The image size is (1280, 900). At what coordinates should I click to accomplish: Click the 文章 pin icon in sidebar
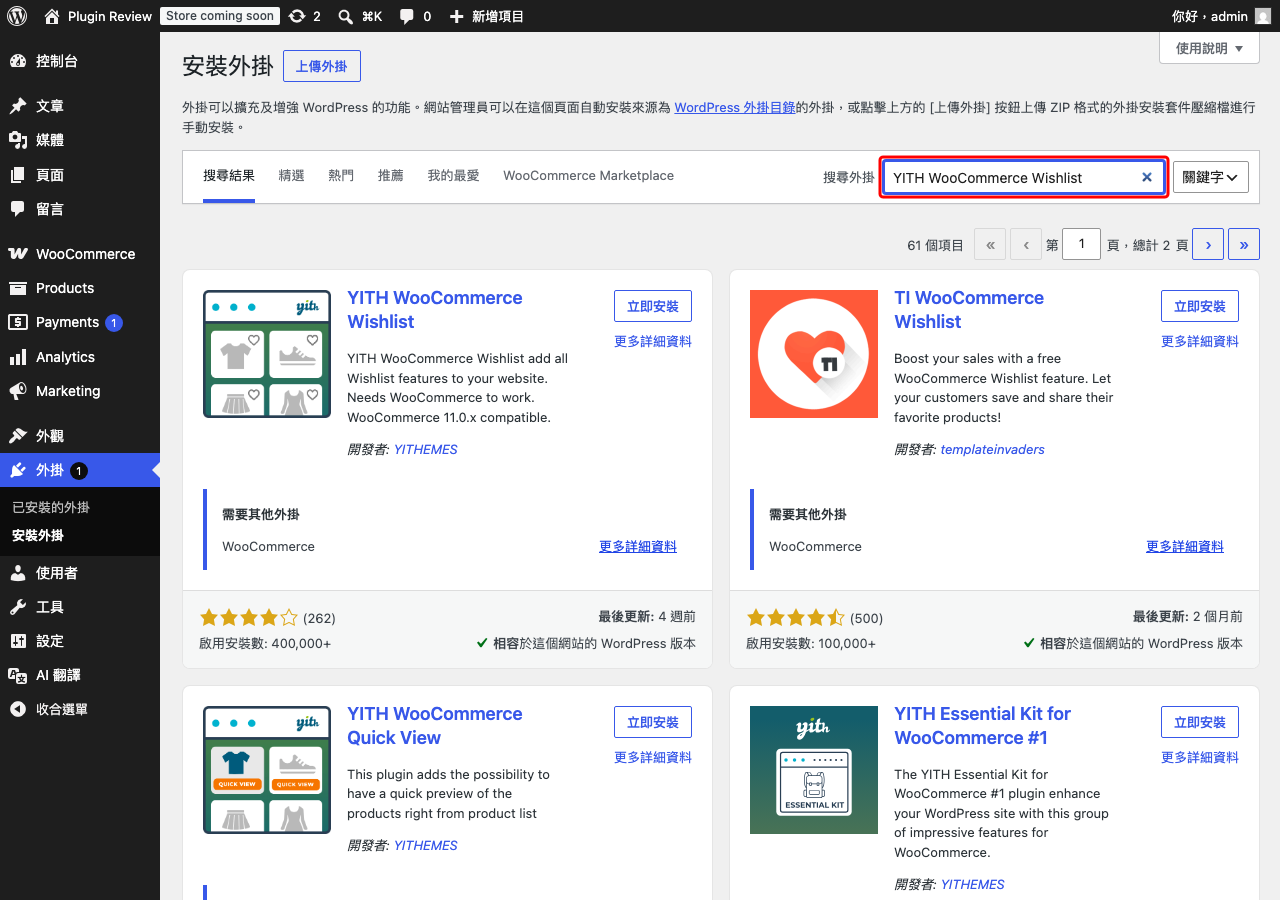pos(18,106)
